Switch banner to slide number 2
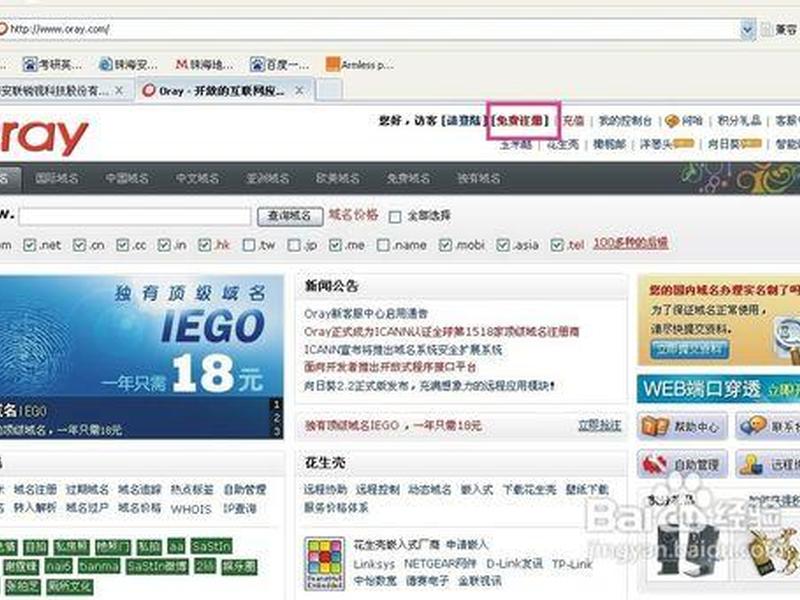800x600 pixels. [x=276, y=418]
